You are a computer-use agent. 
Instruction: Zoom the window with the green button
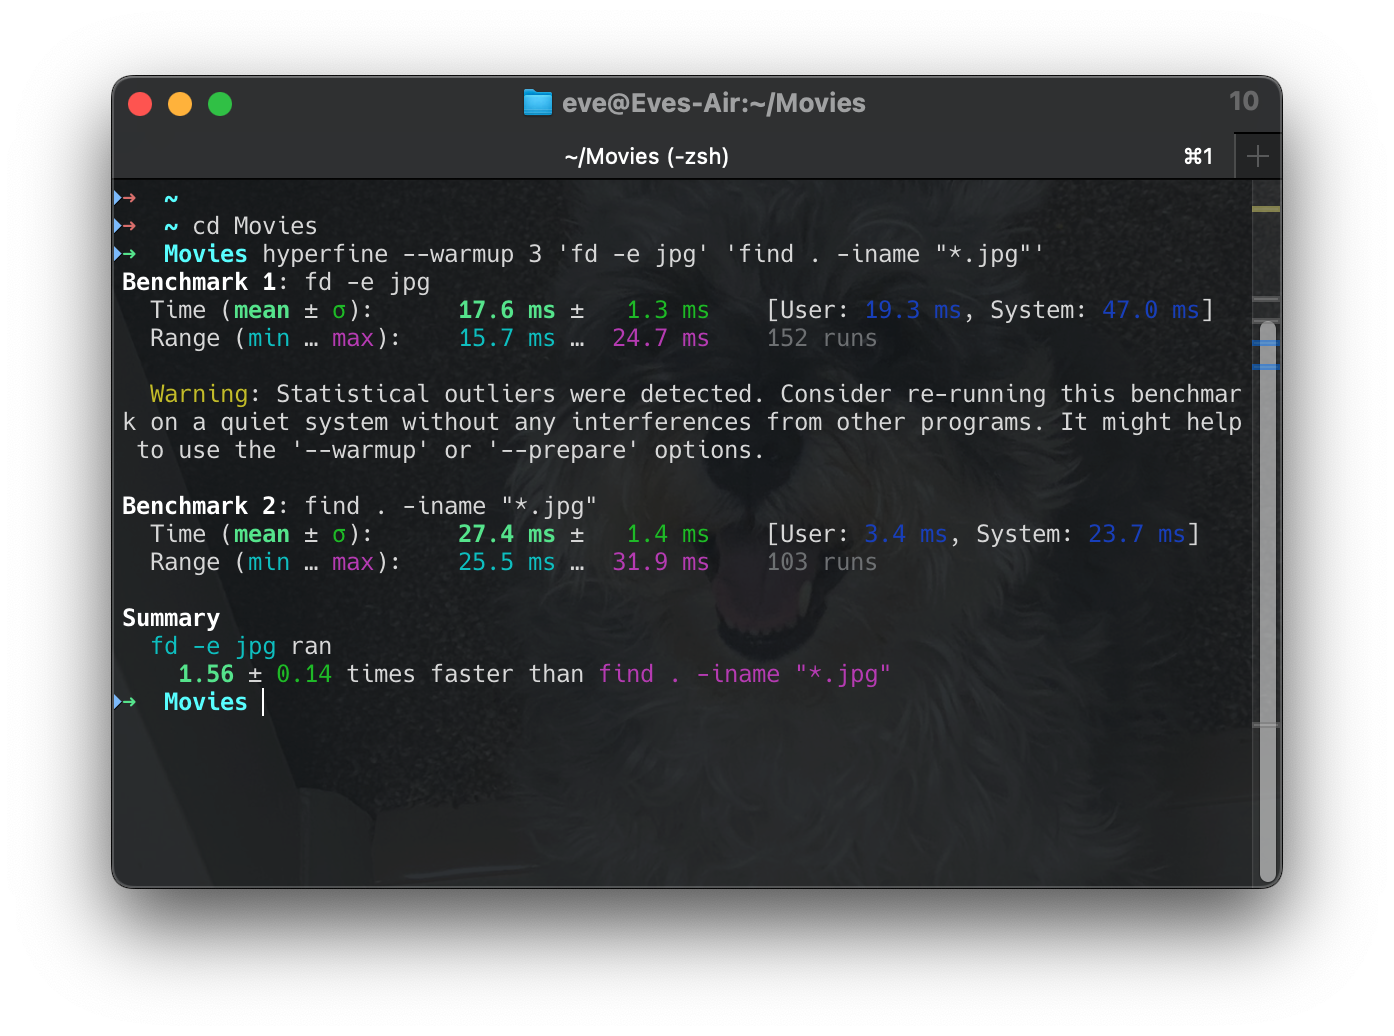point(220,104)
